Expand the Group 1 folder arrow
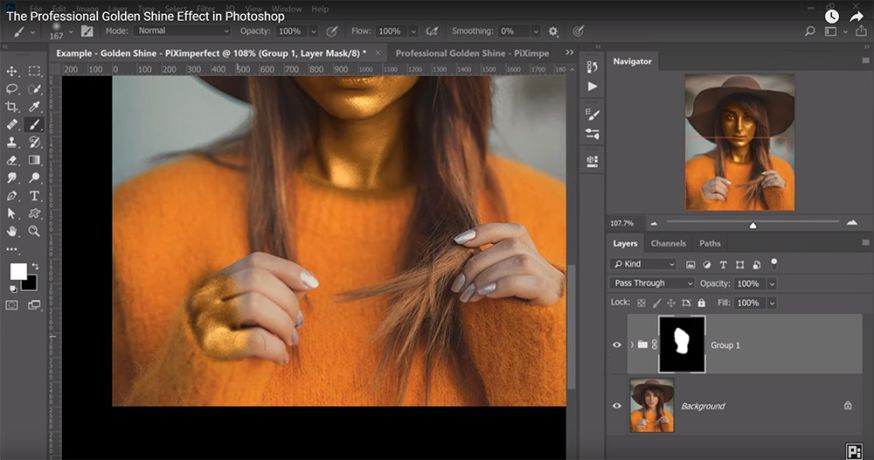 631,345
